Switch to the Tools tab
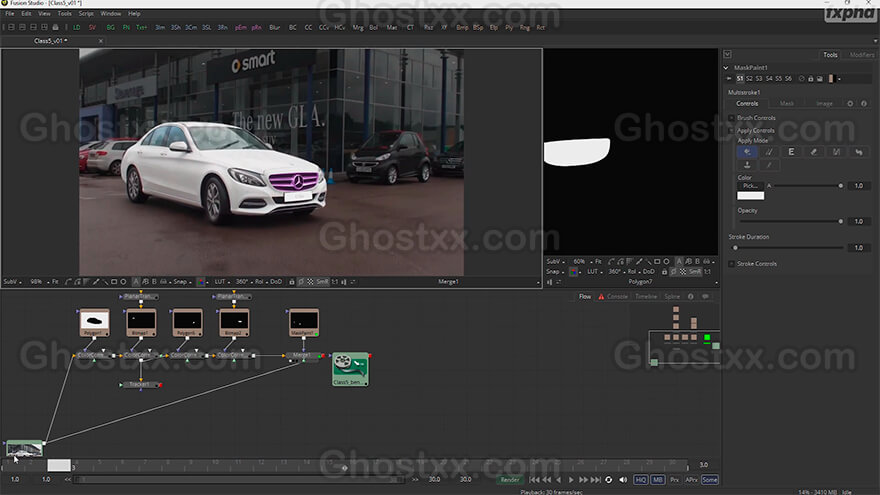 (x=830, y=55)
